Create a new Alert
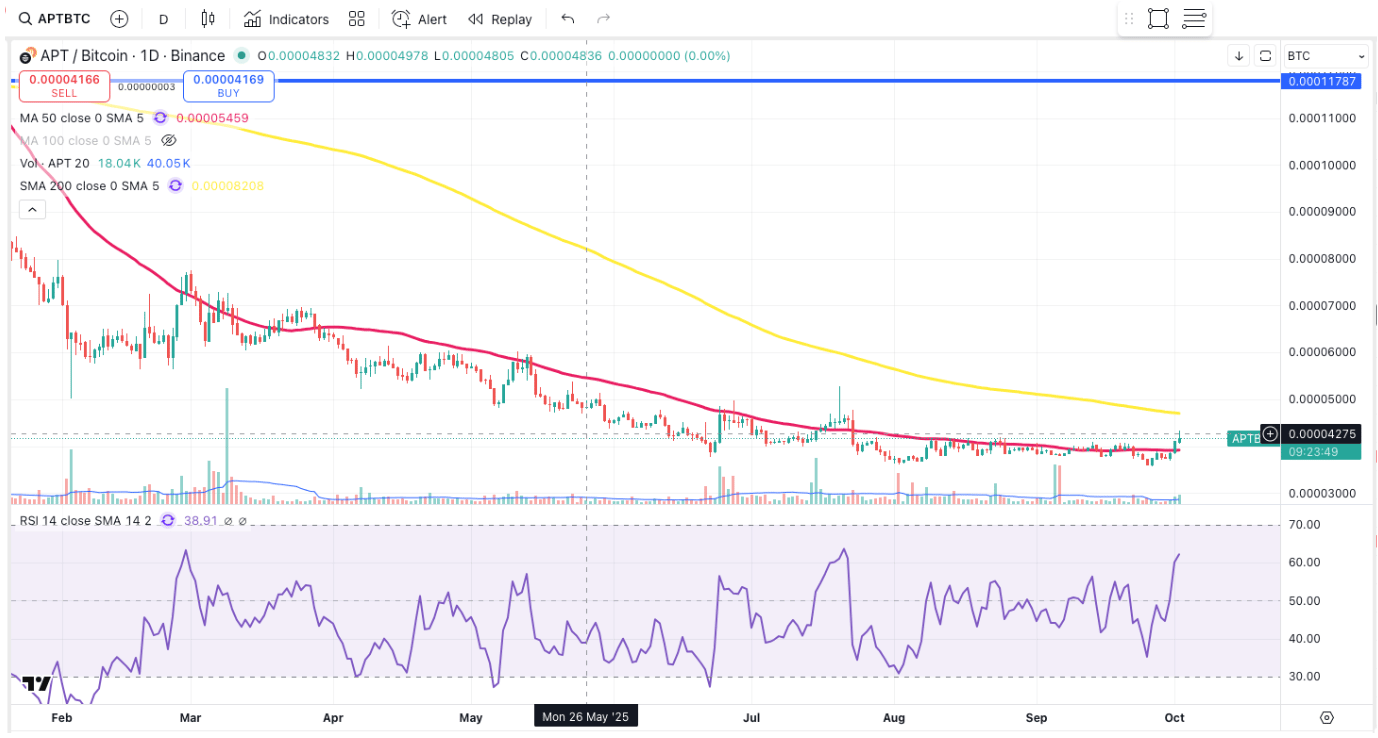Viewport: 1378px width, 738px height. (x=419, y=19)
